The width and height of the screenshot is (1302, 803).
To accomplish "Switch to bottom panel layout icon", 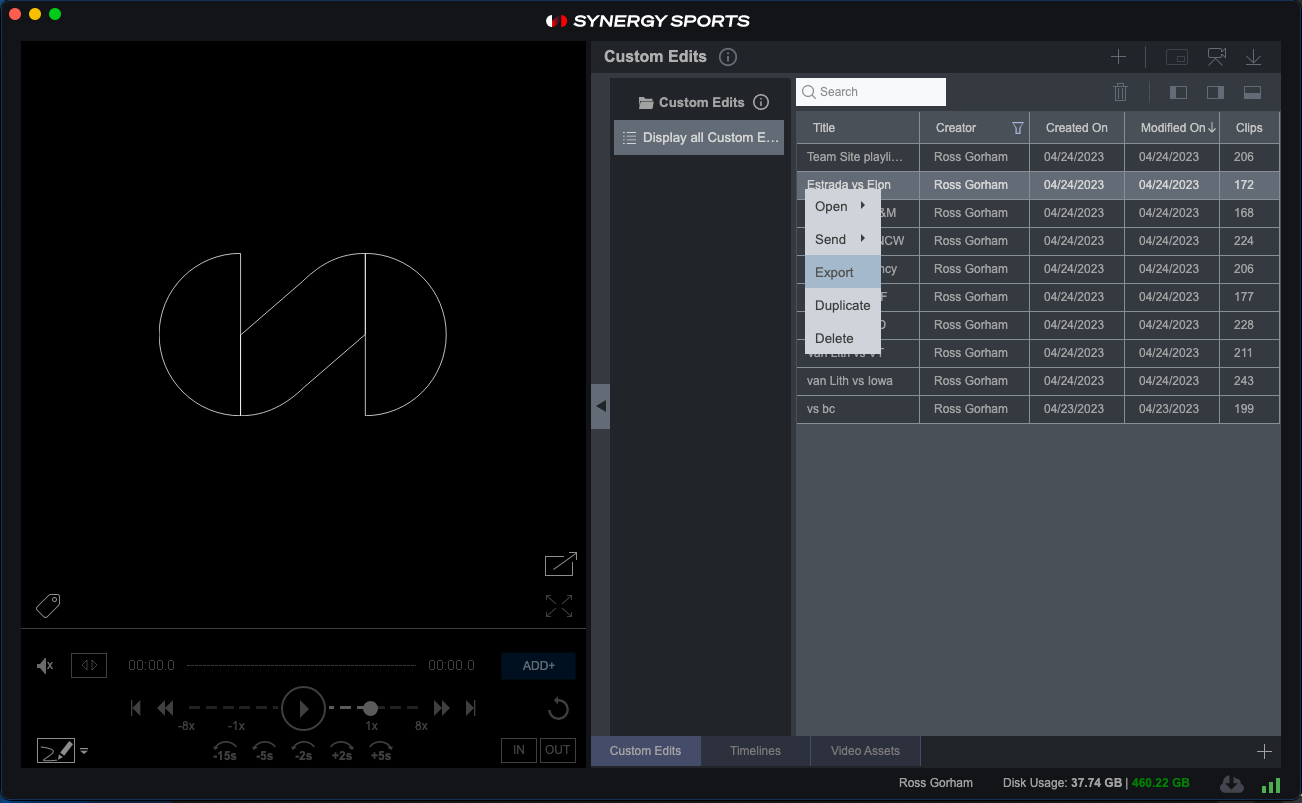I will pos(1252,92).
